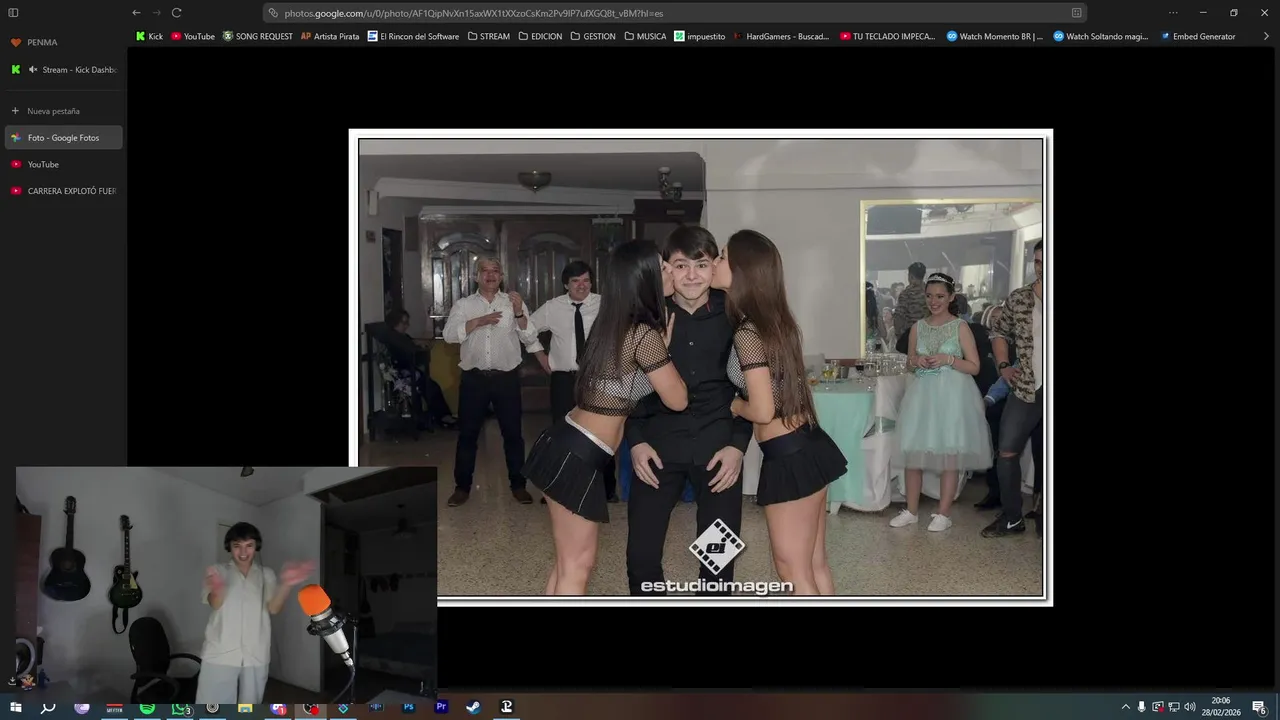The height and width of the screenshot is (720, 1280).
Task: Open Watch Soltando magi... bookmark
Action: [1101, 36]
